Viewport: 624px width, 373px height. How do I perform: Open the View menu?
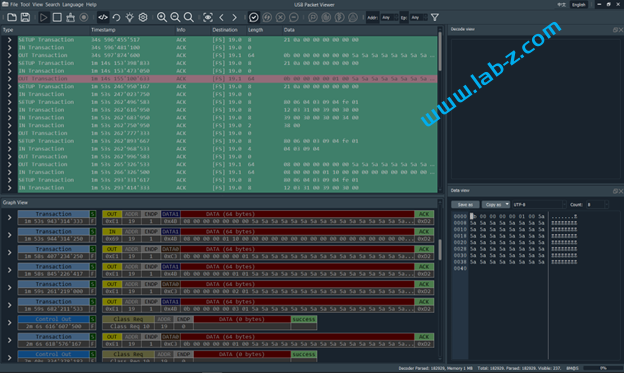37,4
